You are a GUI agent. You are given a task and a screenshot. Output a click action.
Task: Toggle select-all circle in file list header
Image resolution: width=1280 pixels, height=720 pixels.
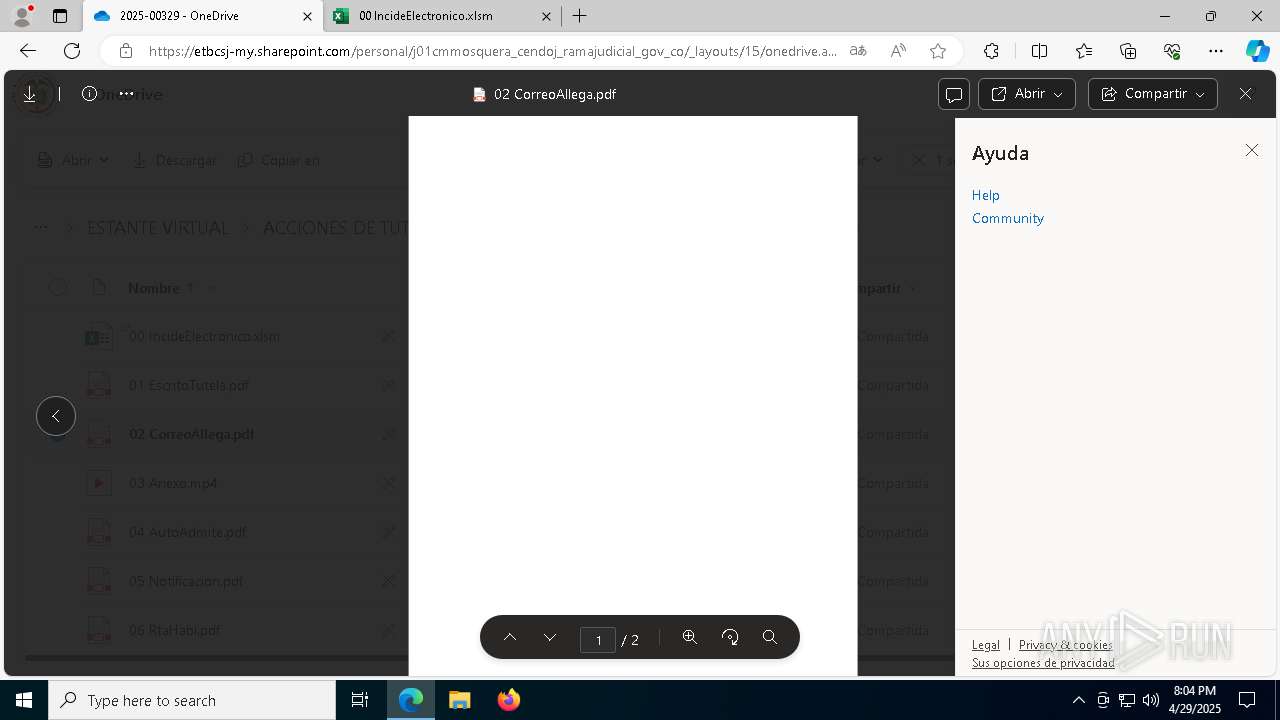pyautogui.click(x=58, y=288)
